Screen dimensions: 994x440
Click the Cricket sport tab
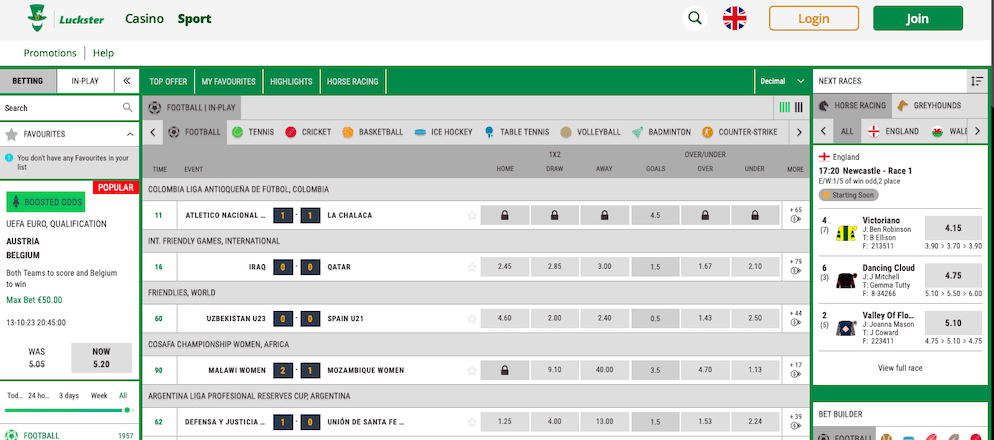click(x=308, y=132)
